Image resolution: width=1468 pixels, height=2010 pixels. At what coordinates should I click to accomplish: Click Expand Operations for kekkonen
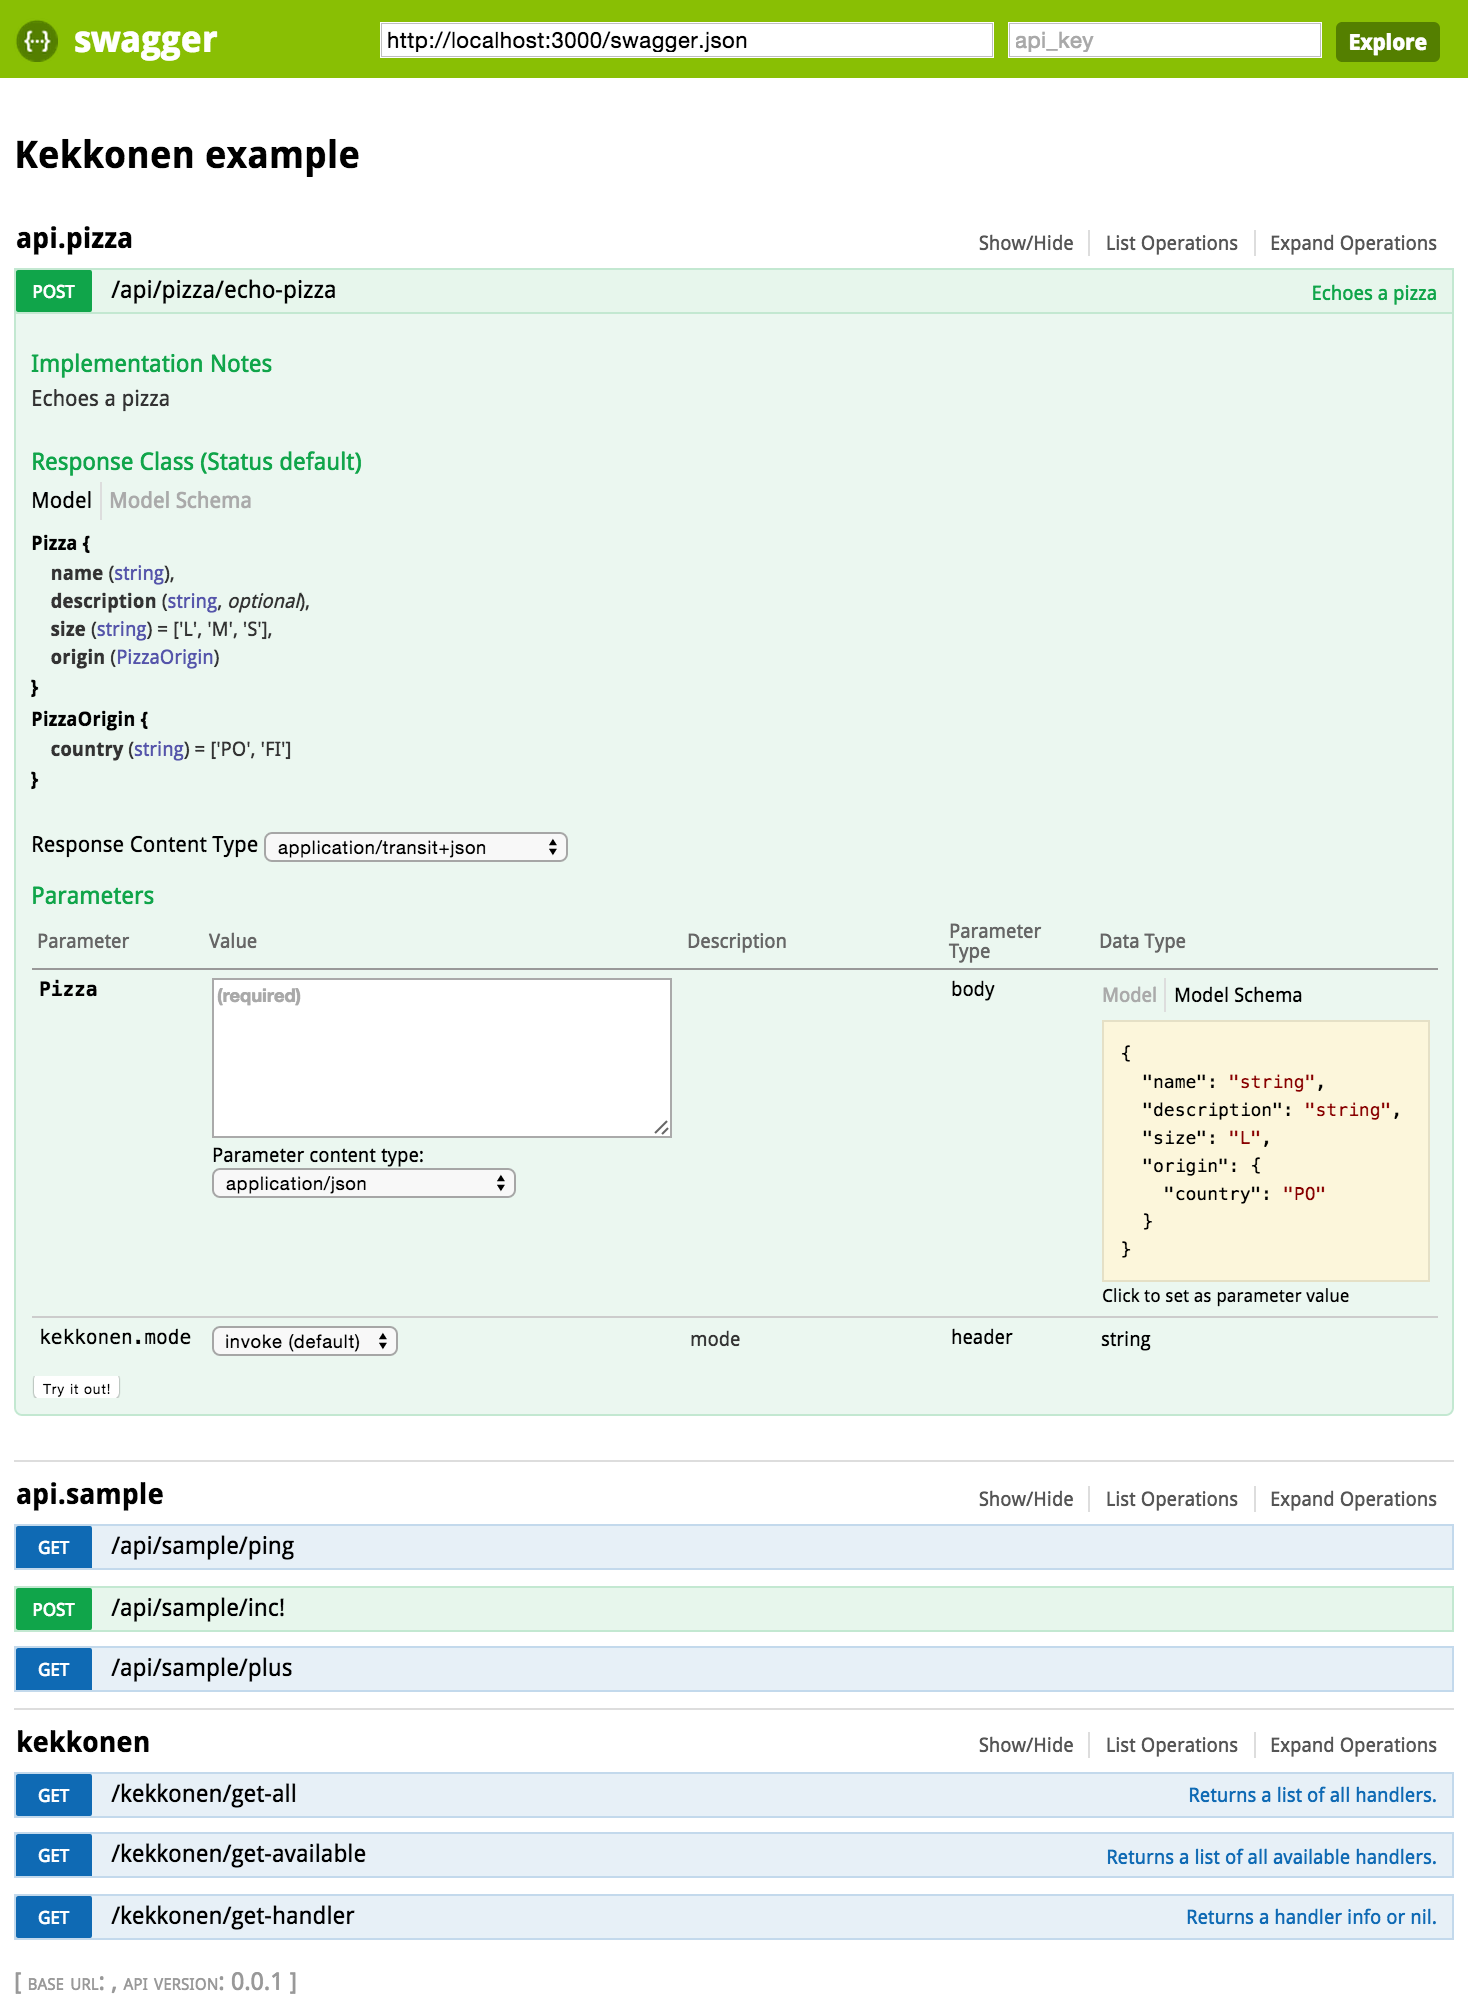pyautogui.click(x=1352, y=1745)
